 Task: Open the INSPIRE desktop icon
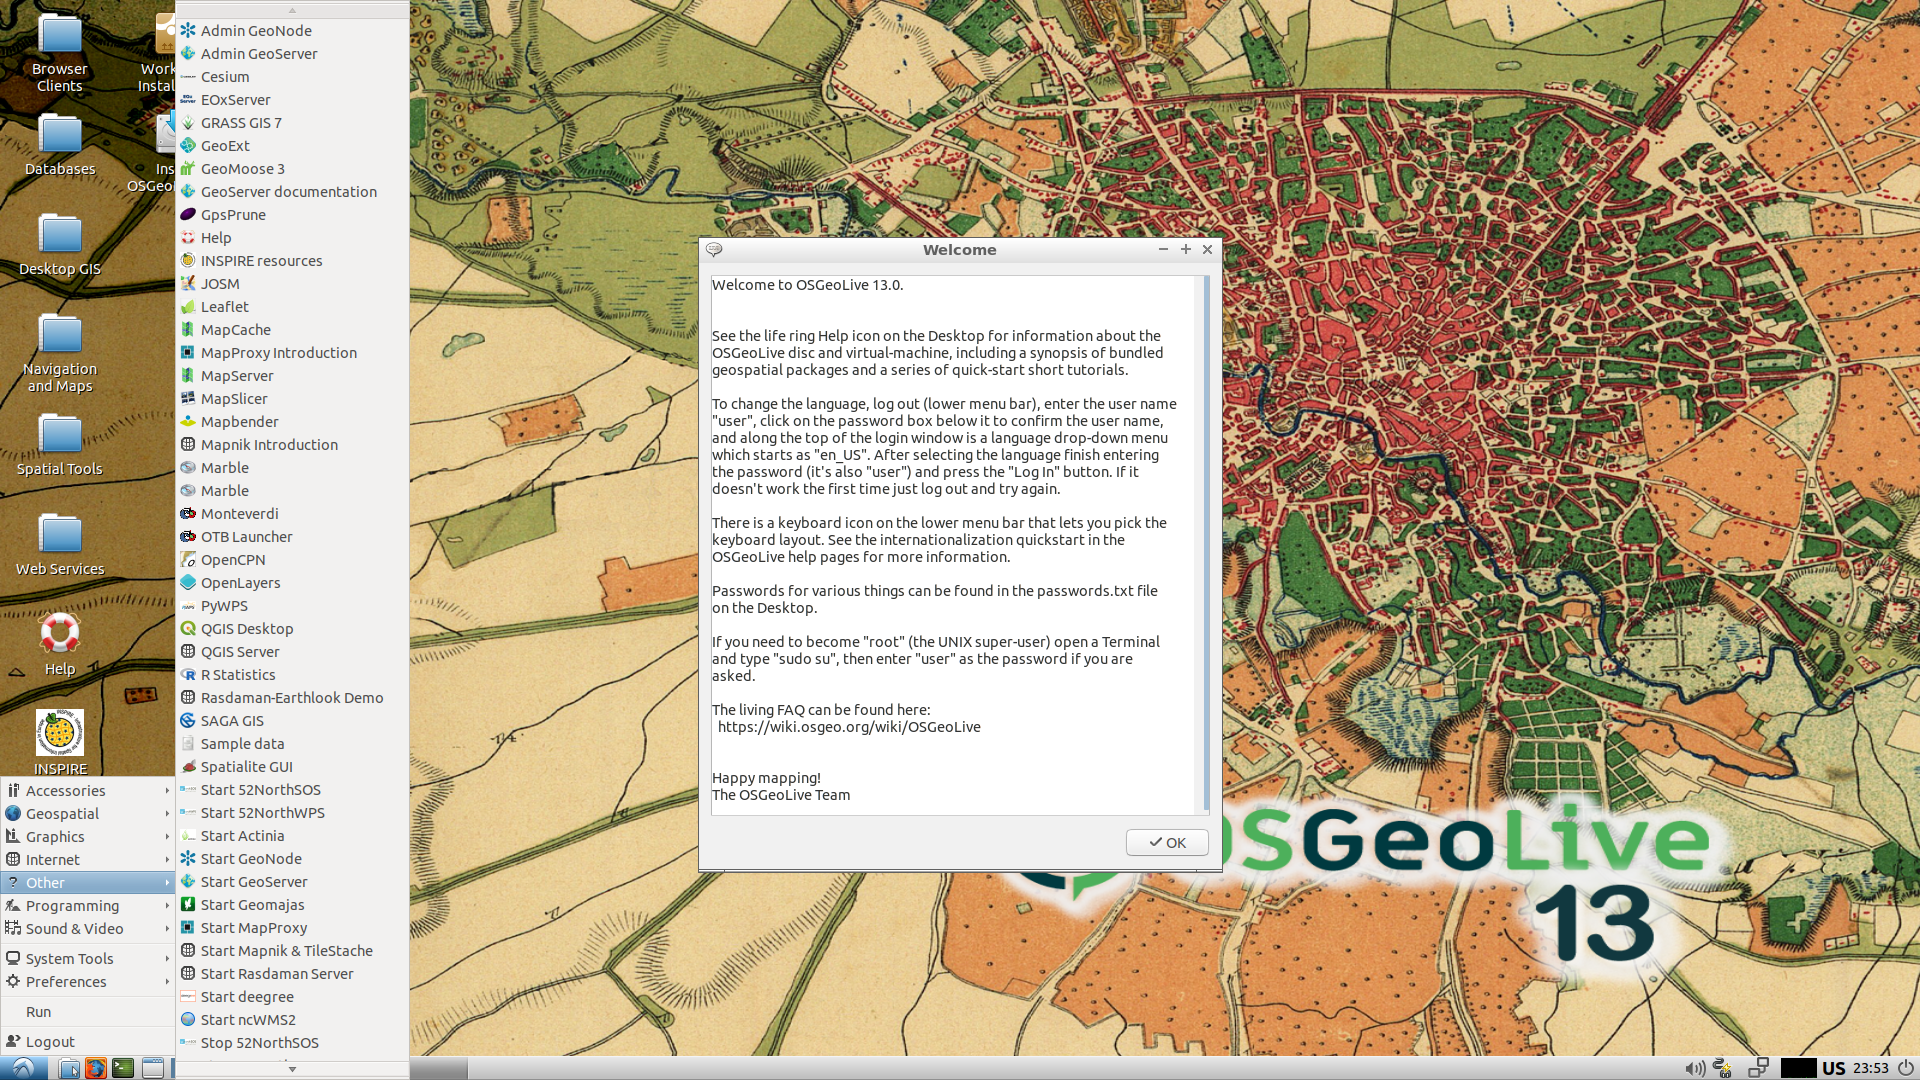click(x=60, y=742)
